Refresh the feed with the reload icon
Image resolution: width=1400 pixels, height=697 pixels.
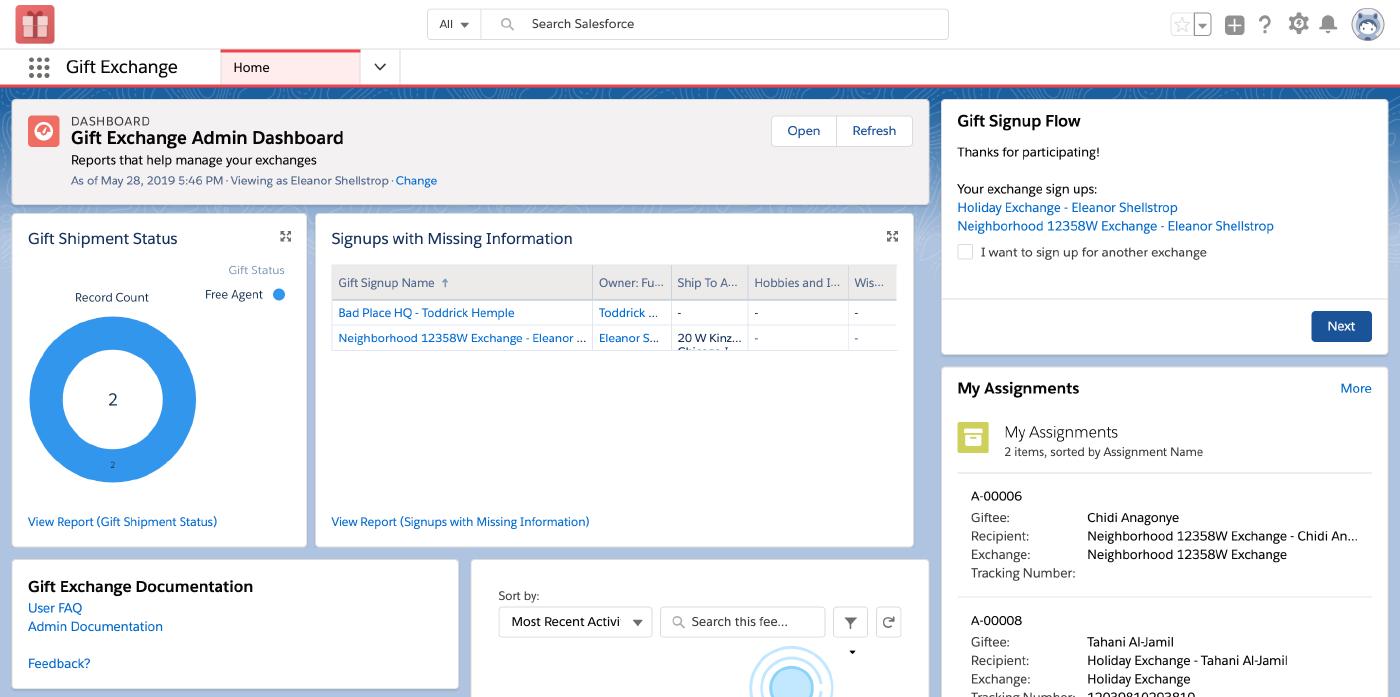pos(888,622)
